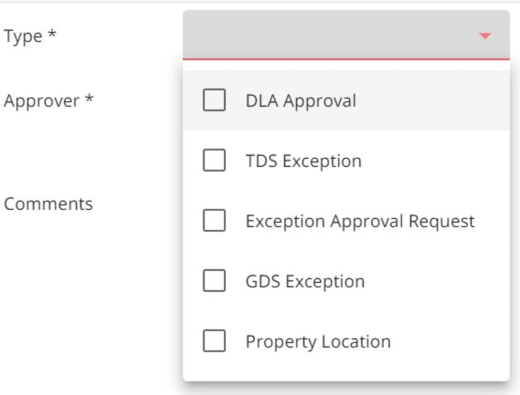The height and width of the screenshot is (395, 520).
Task: Enable the Exception Approval Request checkbox
Action: (214, 221)
